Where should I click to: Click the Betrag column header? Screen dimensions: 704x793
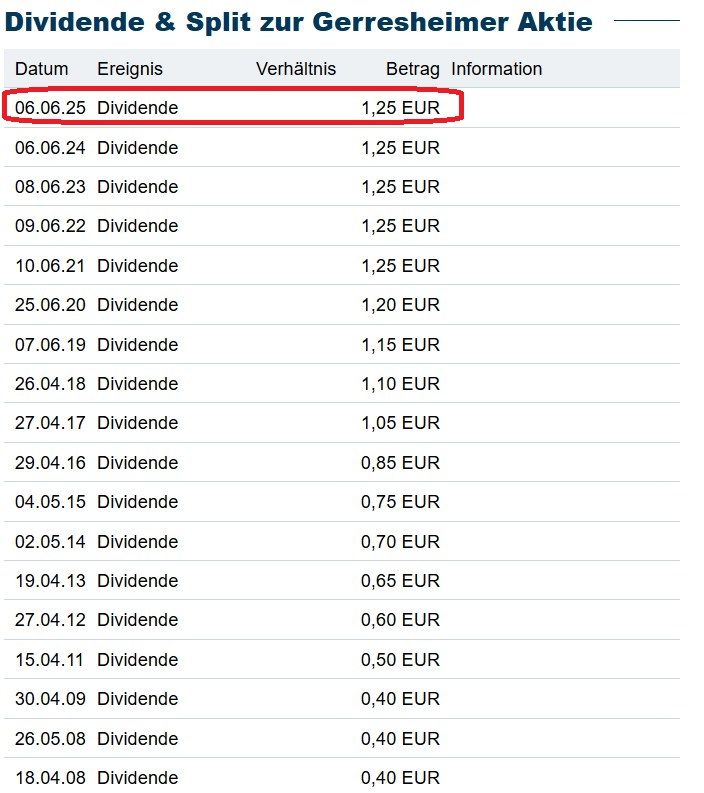(x=413, y=69)
